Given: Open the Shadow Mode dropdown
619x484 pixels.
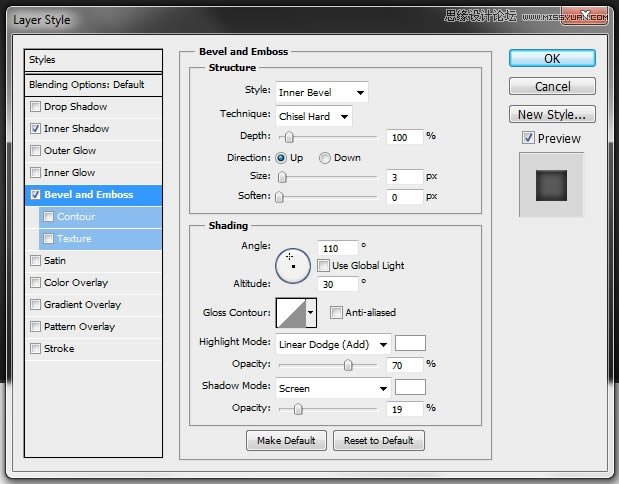Looking at the screenshot, I should click(x=333, y=388).
